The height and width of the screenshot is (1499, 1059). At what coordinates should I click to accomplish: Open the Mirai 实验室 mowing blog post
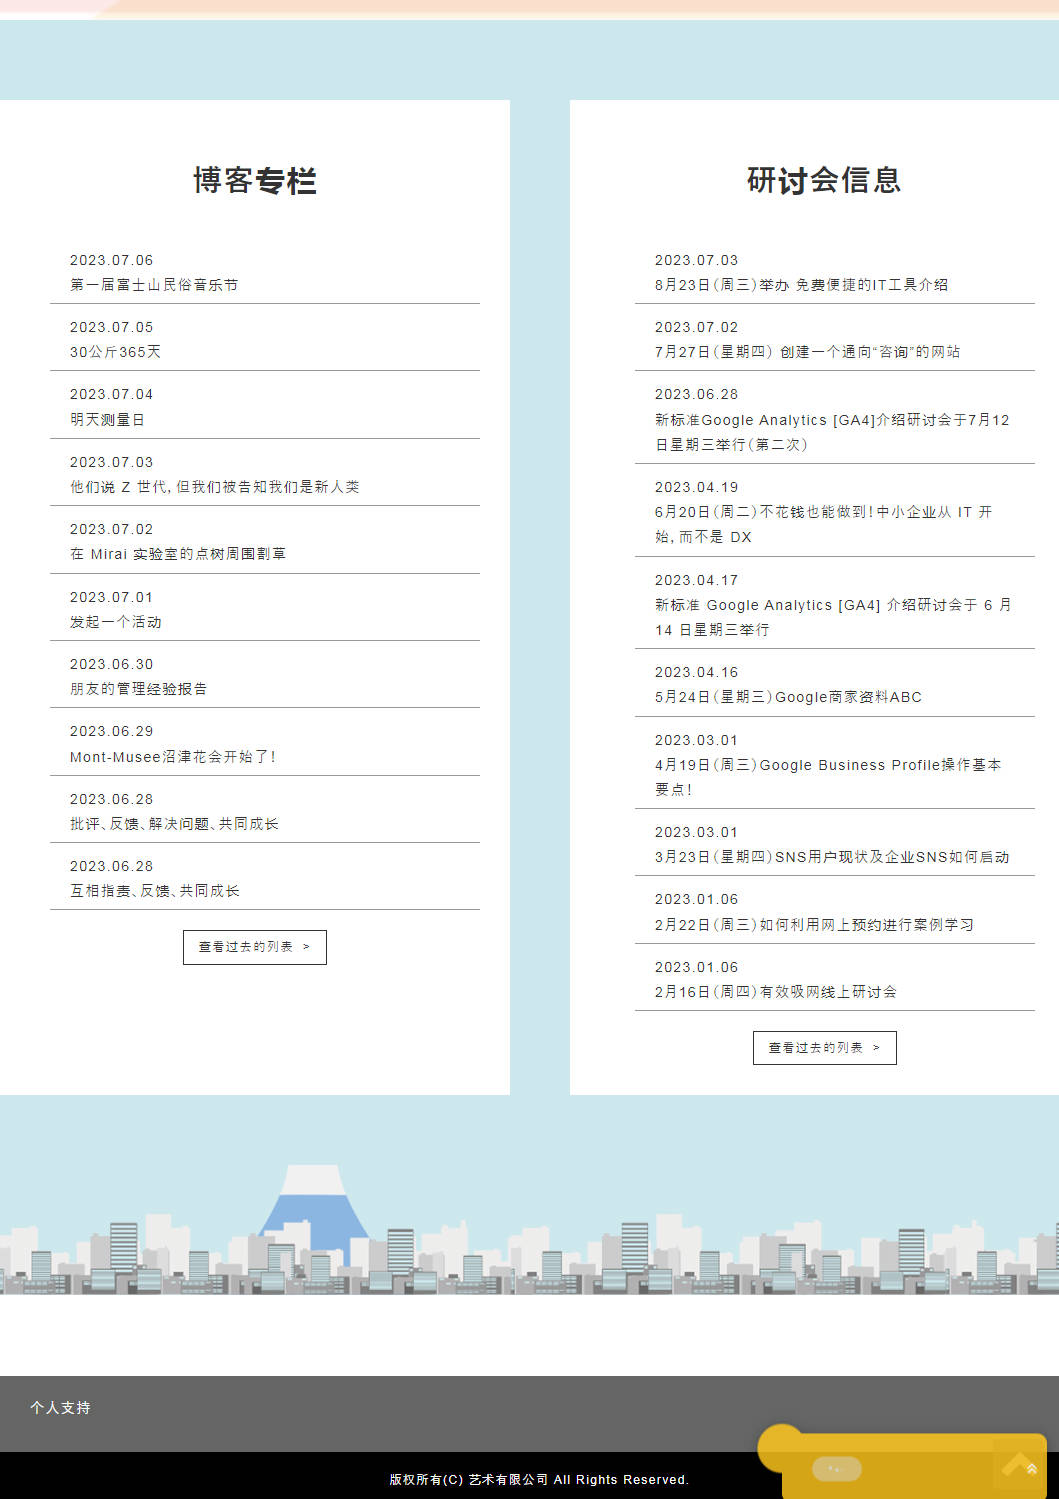point(178,554)
